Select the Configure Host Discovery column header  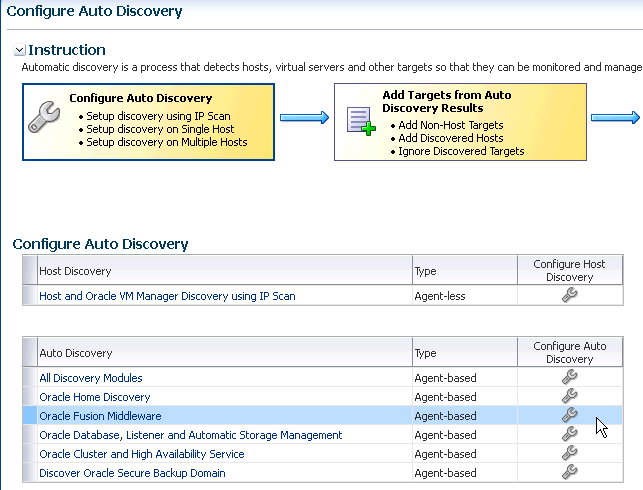pyautogui.click(x=570, y=270)
